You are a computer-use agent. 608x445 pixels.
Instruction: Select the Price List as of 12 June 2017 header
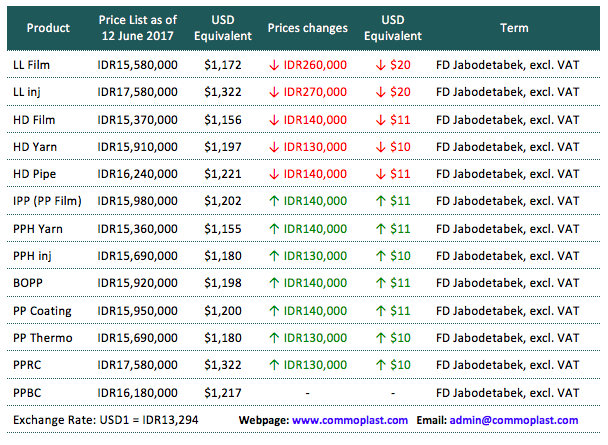138,28
